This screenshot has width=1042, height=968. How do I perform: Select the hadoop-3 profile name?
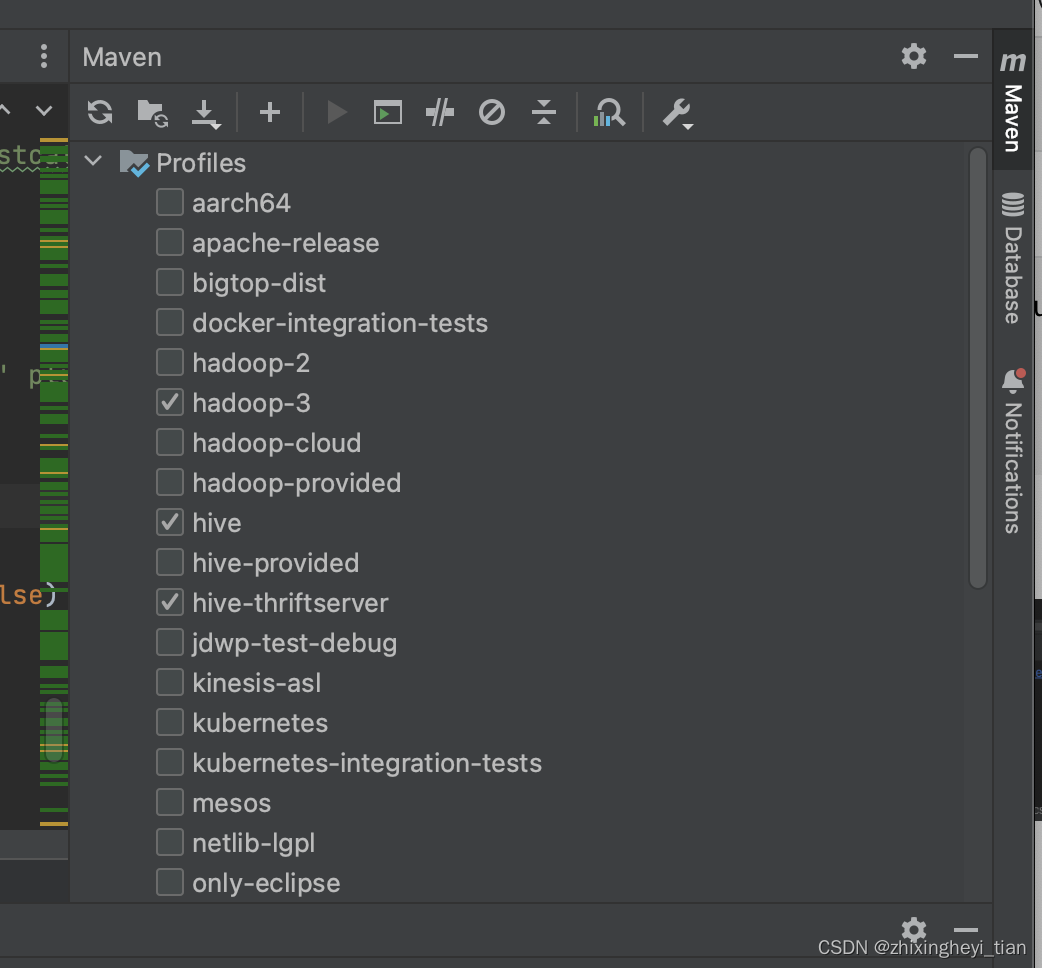point(251,403)
